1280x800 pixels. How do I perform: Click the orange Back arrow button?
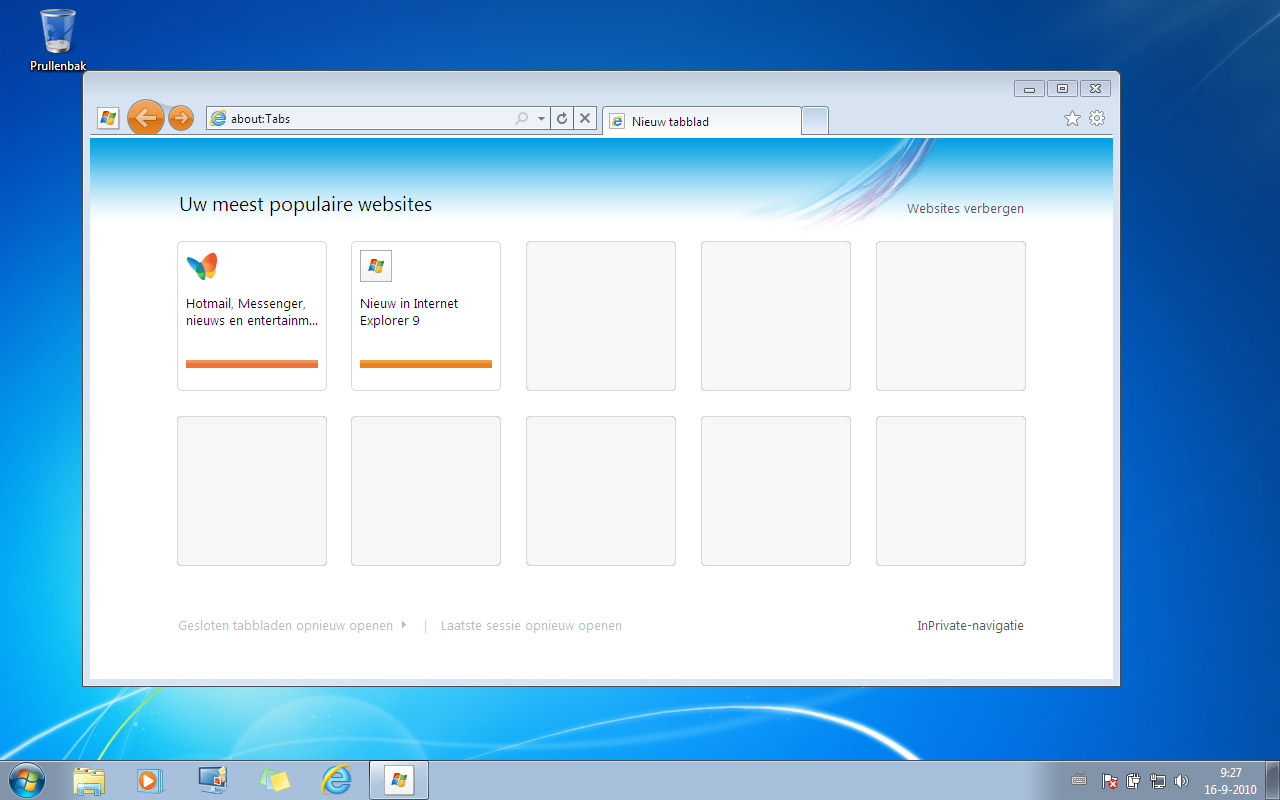(146, 118)
